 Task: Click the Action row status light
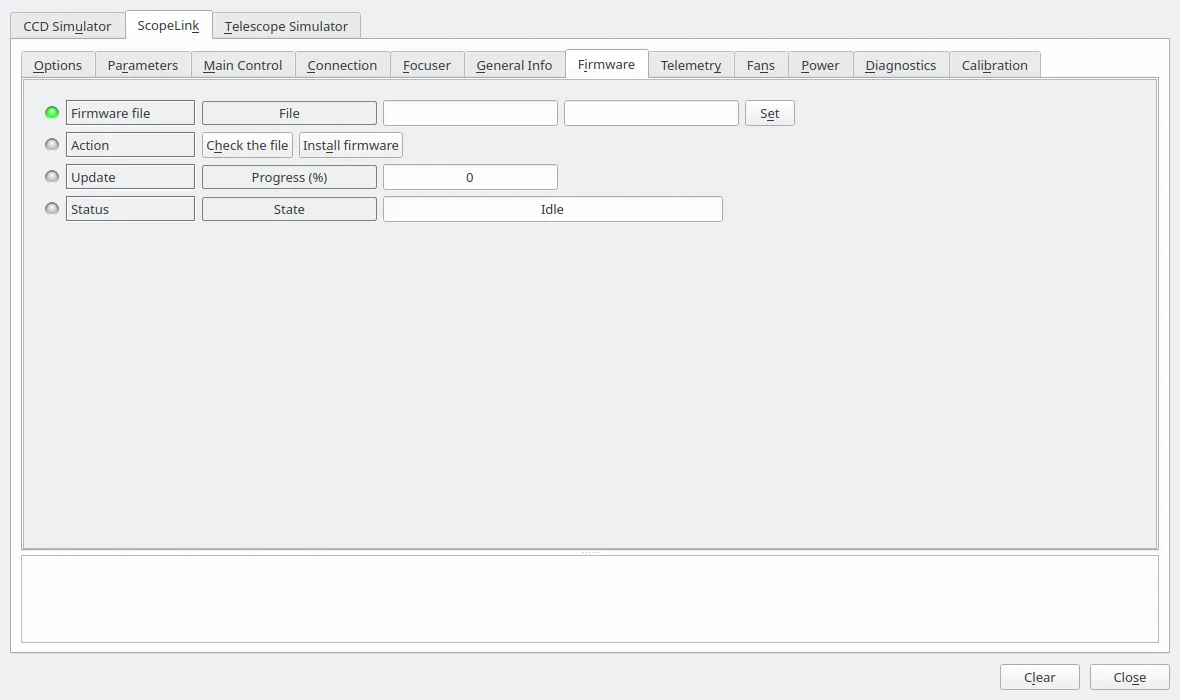(52, 145)
